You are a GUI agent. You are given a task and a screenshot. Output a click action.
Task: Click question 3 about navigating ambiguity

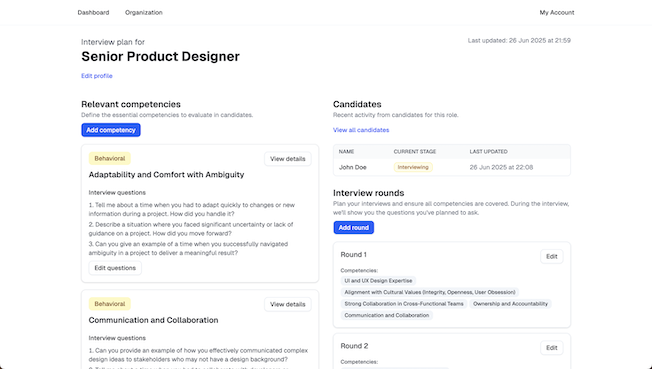[188, 248]
